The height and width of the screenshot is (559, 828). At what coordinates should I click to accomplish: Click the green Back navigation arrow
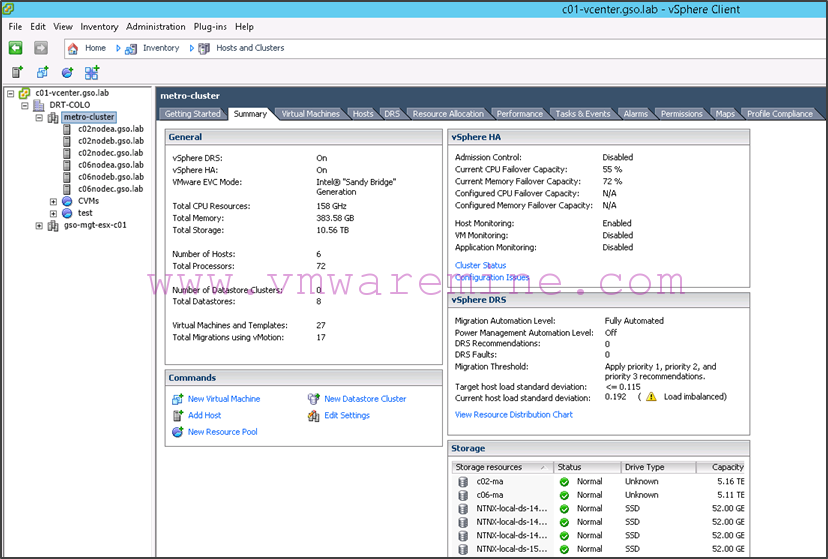pos(15,48)
